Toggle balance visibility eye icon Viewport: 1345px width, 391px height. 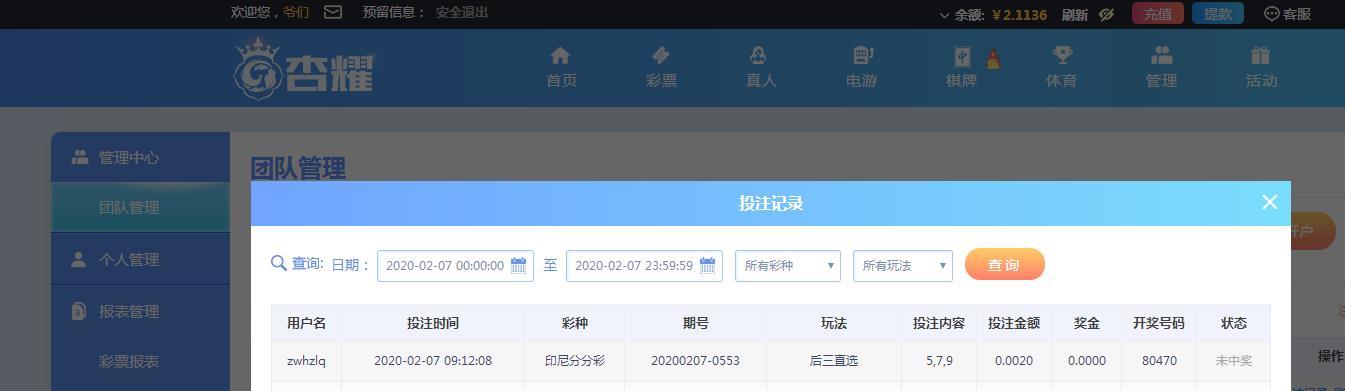click(x=1106, y=14)
